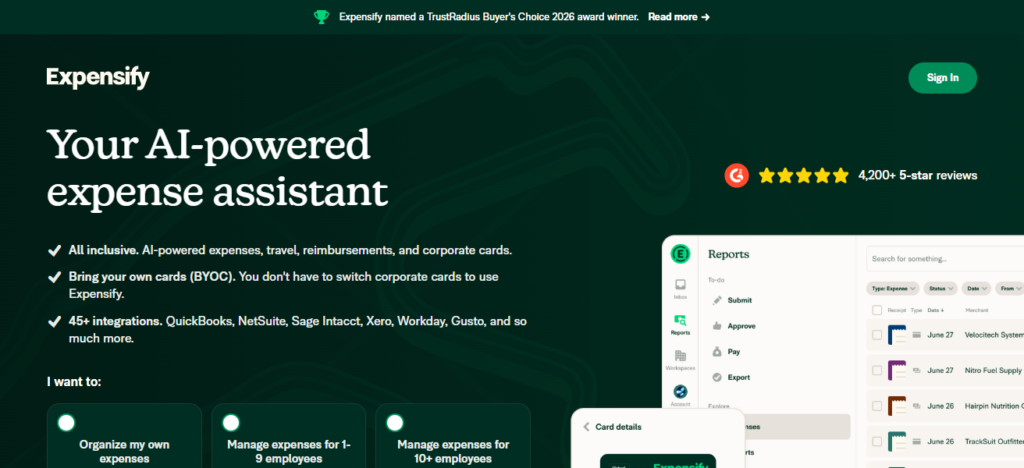This screenshot has height=468, width=1024.
Task: Follow the Read more link in banner
Action: [679, 17]
